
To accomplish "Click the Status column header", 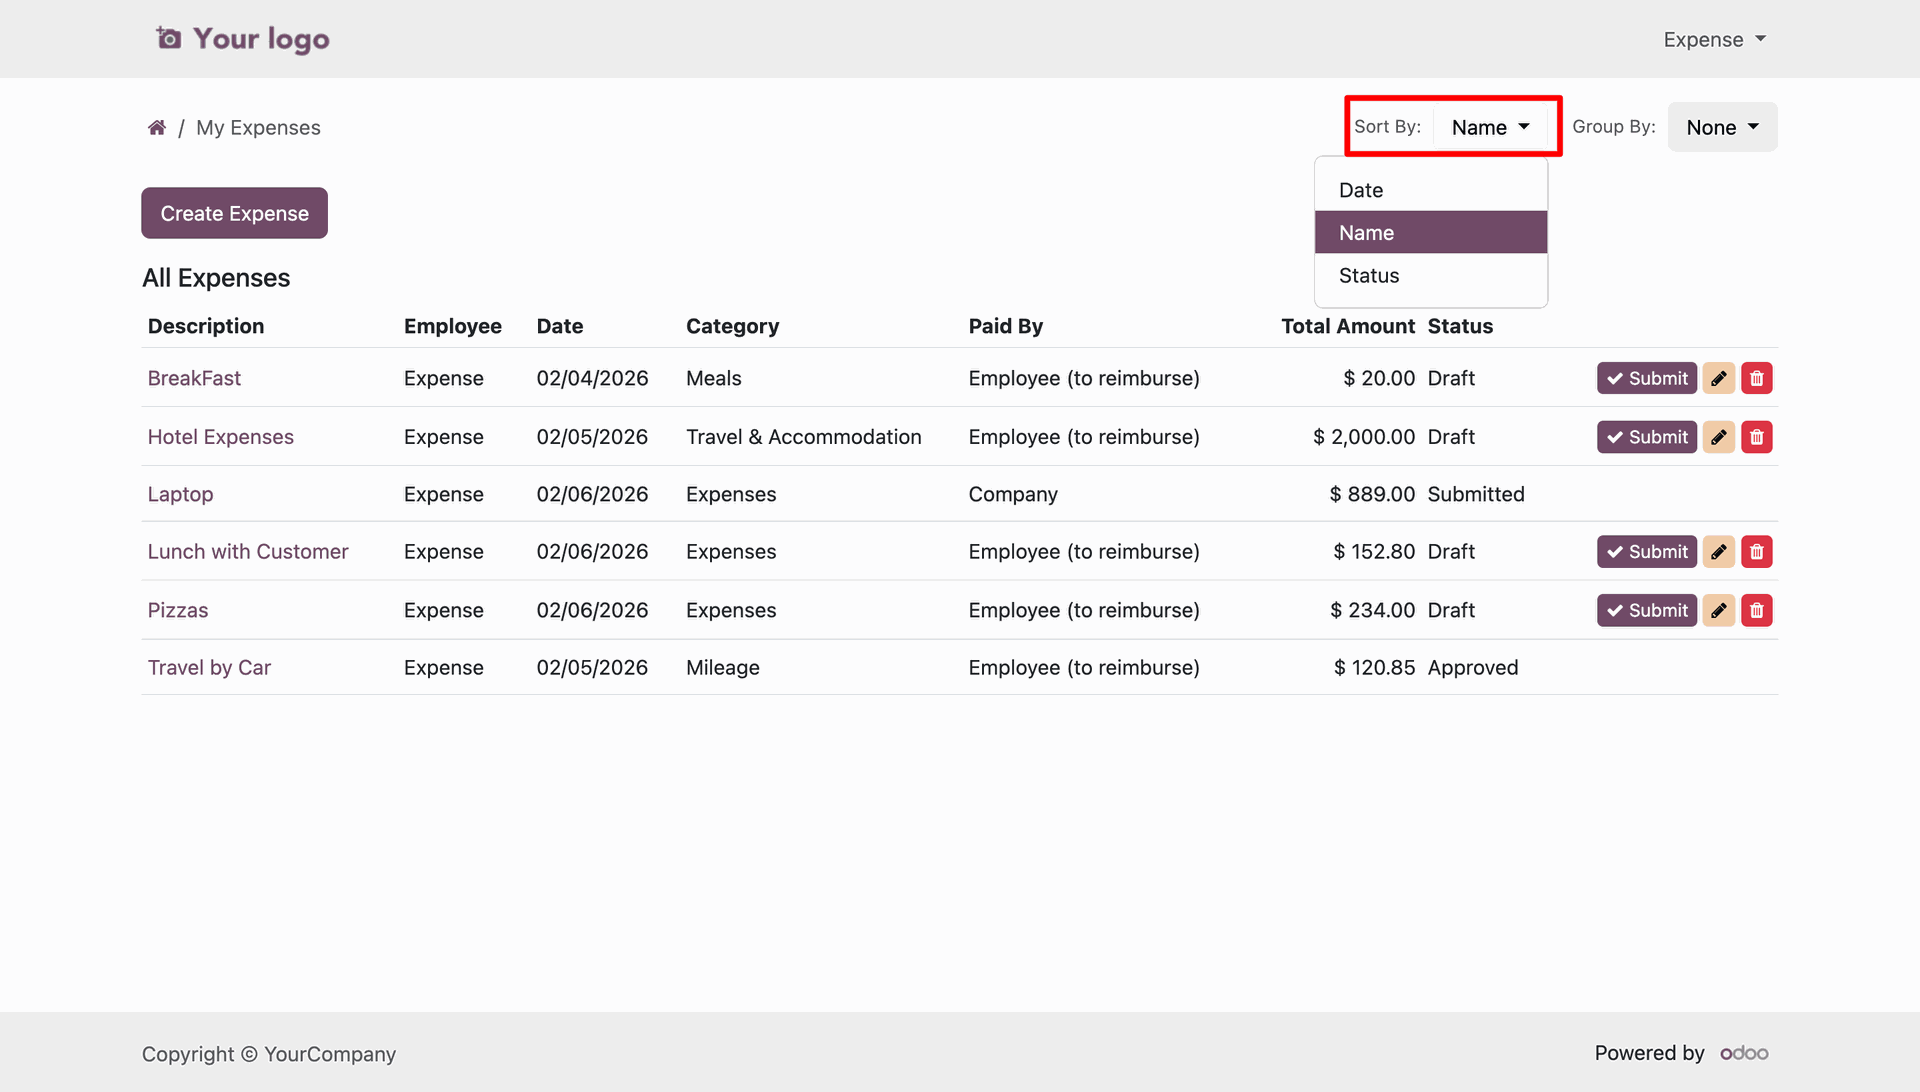I will 1460,326.
